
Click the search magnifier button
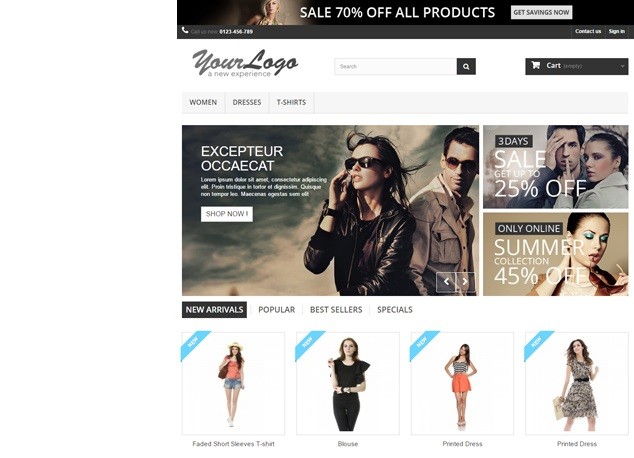point(466,66)
